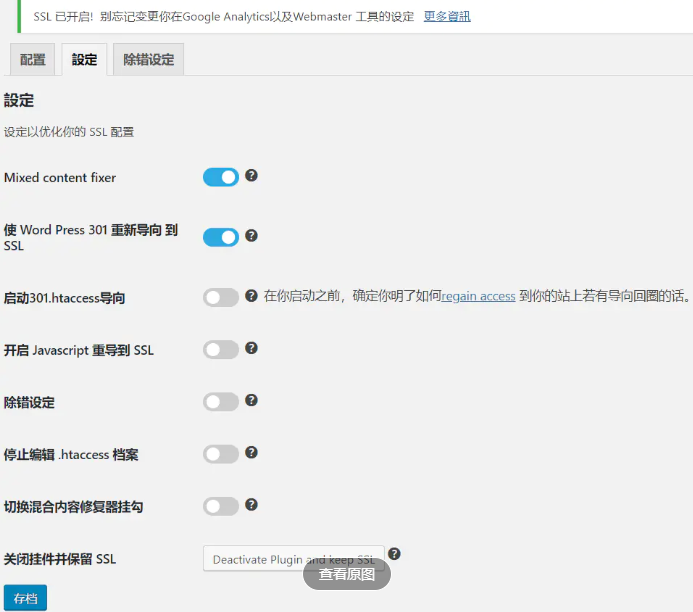Screen dimensions: 693x612
Task: Follow the regain access link
Action: click(x=478, y=297)
